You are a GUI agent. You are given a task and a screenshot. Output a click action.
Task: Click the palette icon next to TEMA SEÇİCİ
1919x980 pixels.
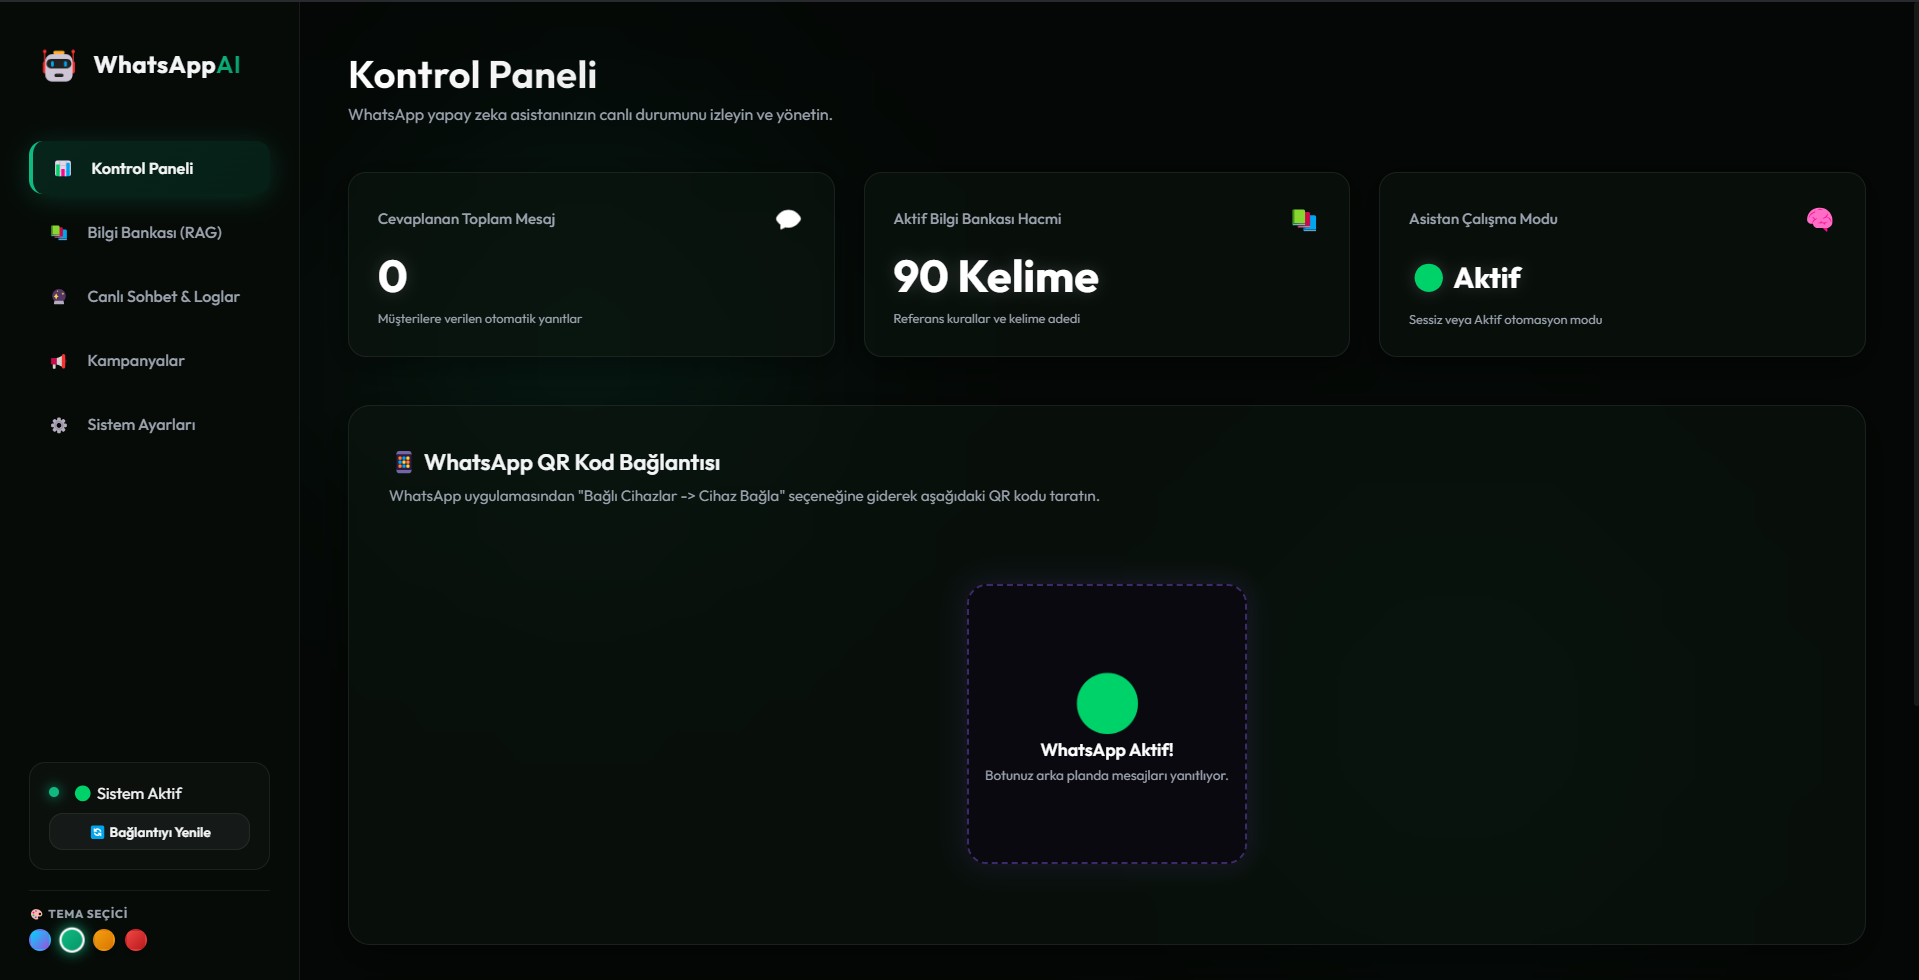click(37, 914)
